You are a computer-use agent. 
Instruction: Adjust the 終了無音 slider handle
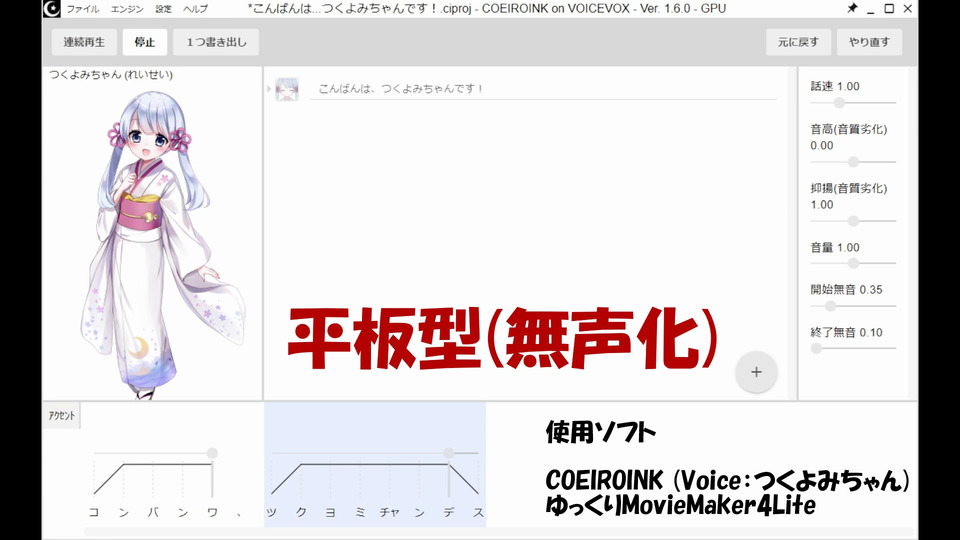pos(816,348)
